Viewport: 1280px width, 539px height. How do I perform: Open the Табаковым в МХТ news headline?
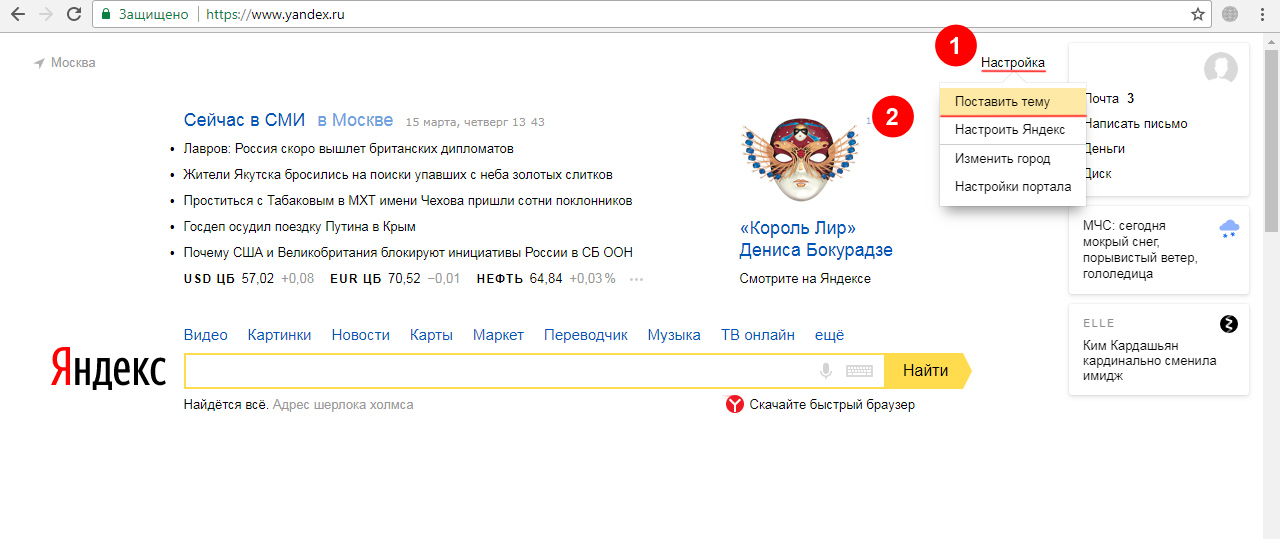coord(408,201)
